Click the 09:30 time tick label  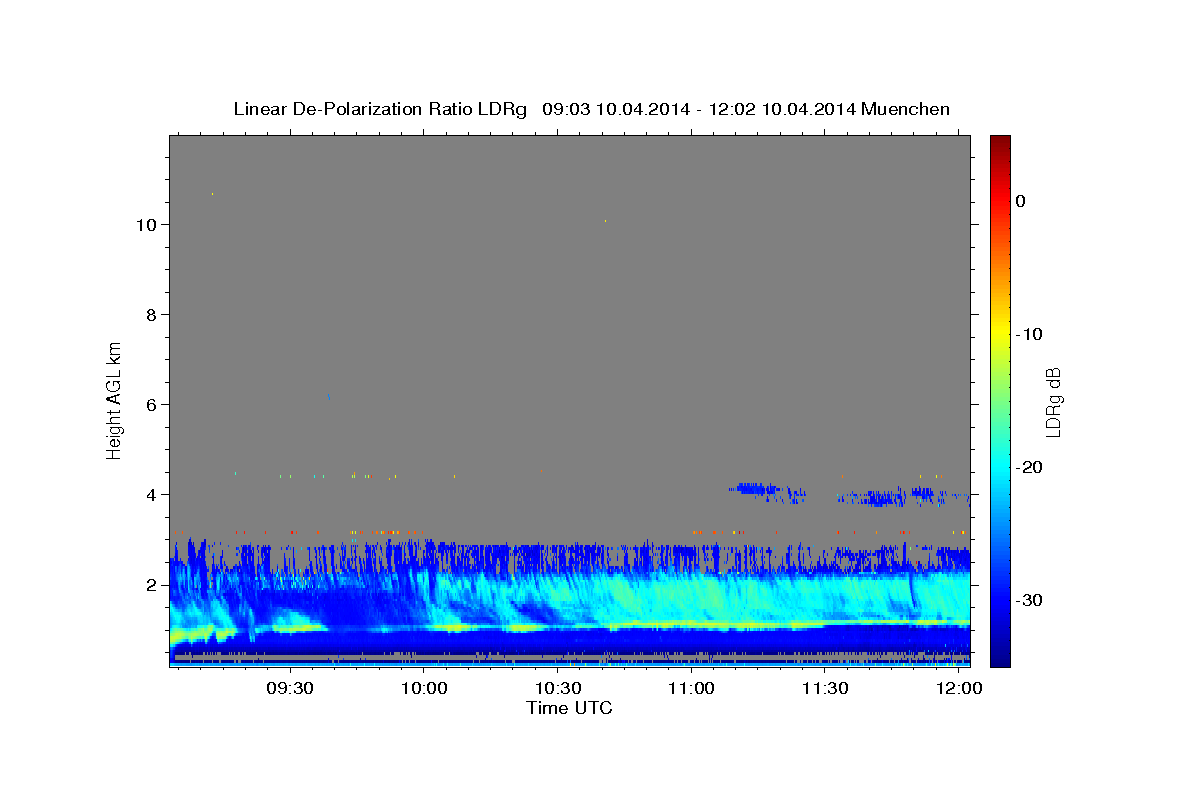pyautogui.click(x=290, y=689)
